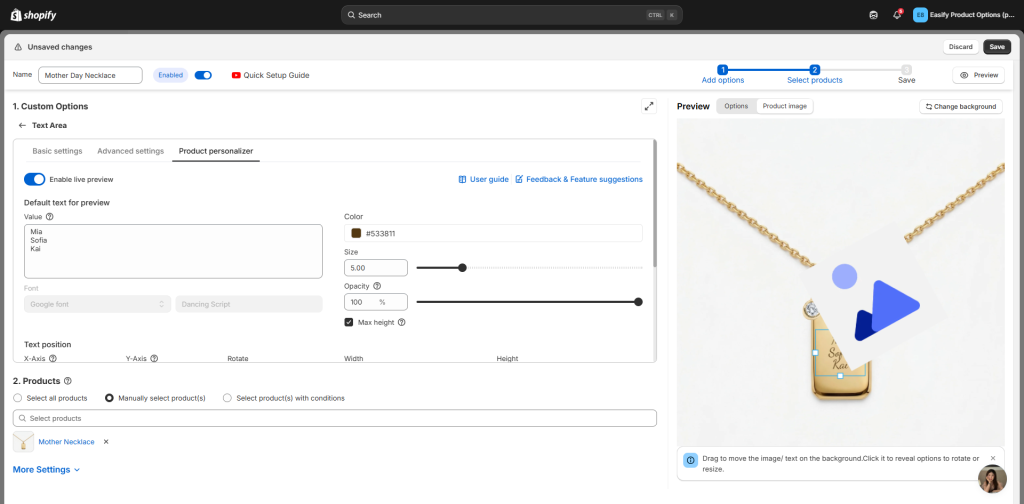Screen dimensions: 1024x504
Task: Uncheck the Max height checkbox
Action: pyautogui.click(x=349, y=322)
